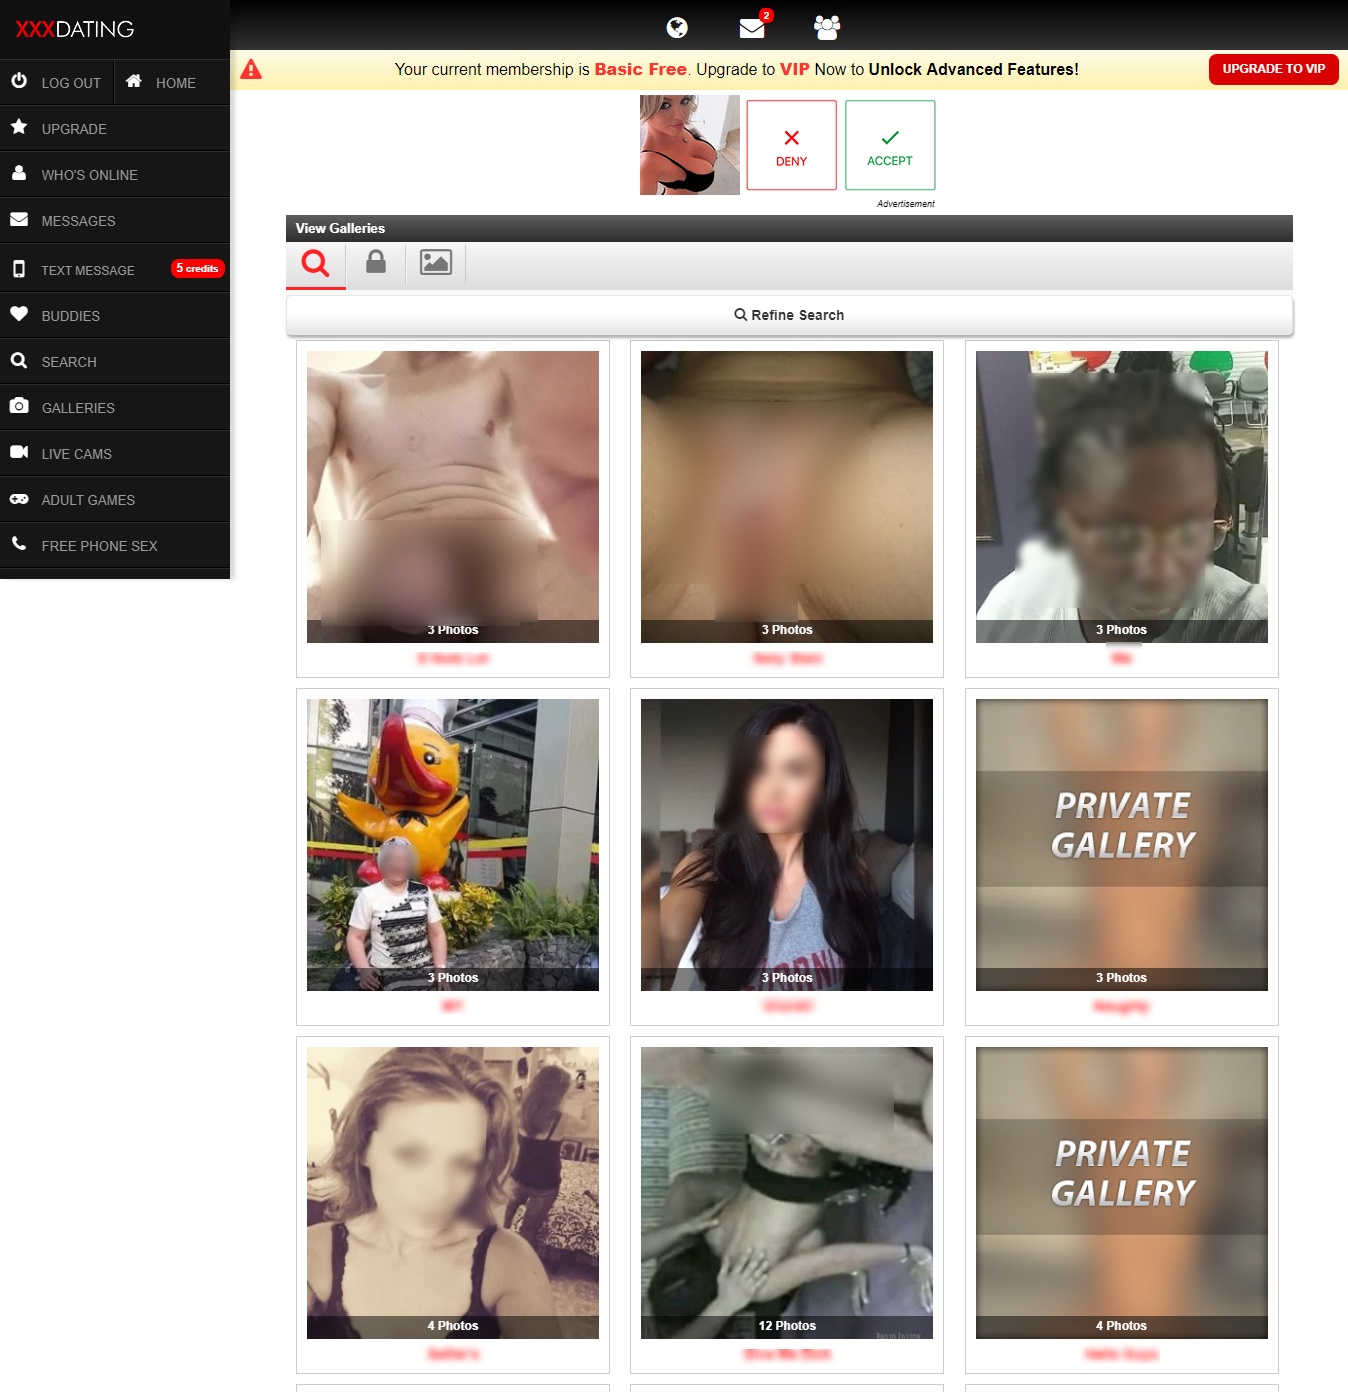Screen dimensions: 1348x1392
Task: Click the Deny button
Action: 791,146
